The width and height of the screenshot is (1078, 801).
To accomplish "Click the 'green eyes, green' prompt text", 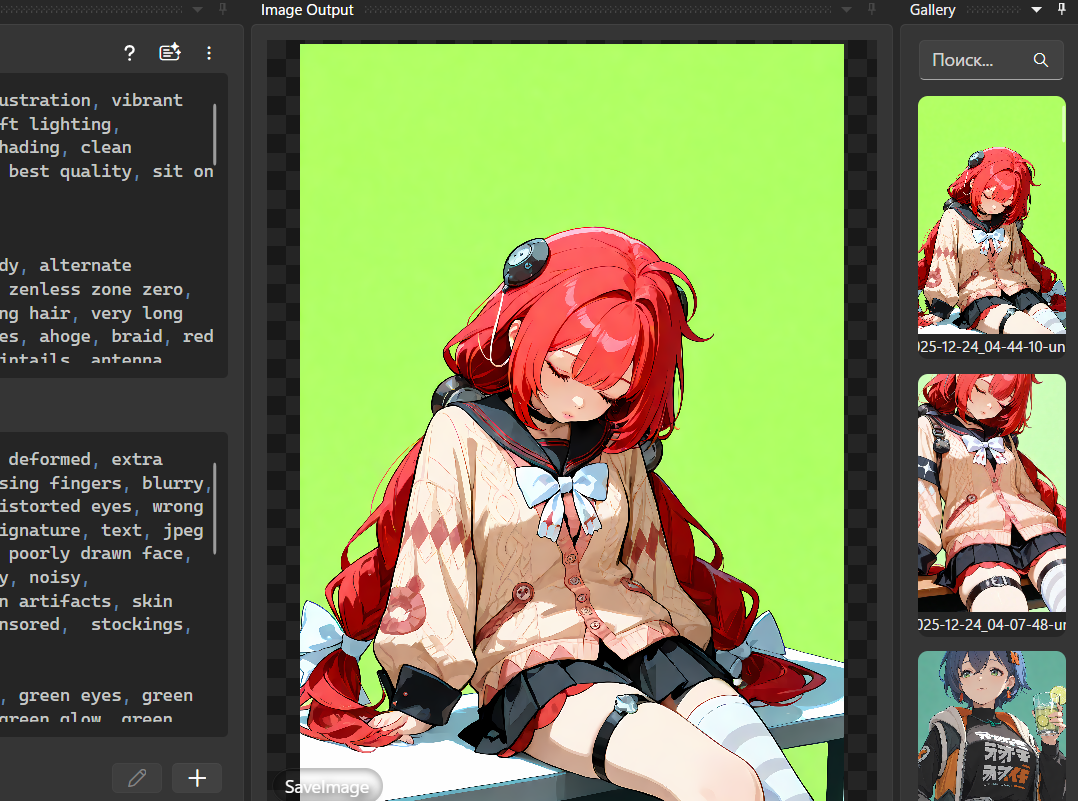I will pos(105,696).
